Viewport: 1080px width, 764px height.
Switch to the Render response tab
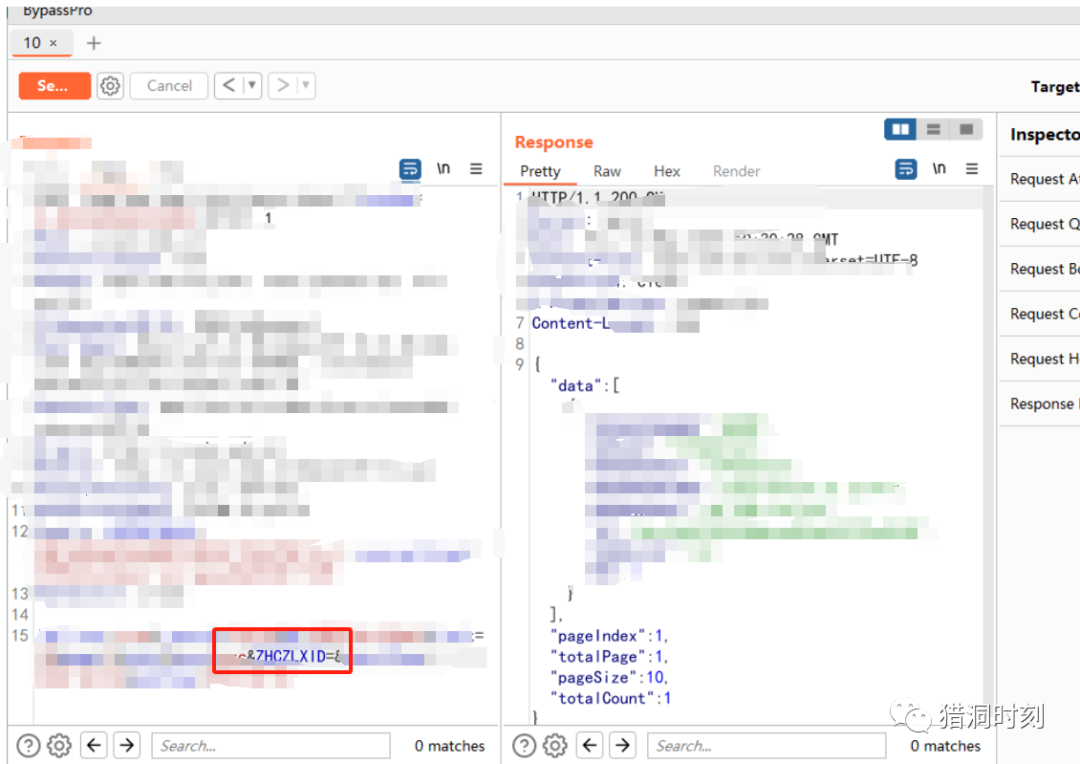tap(736, 171)
